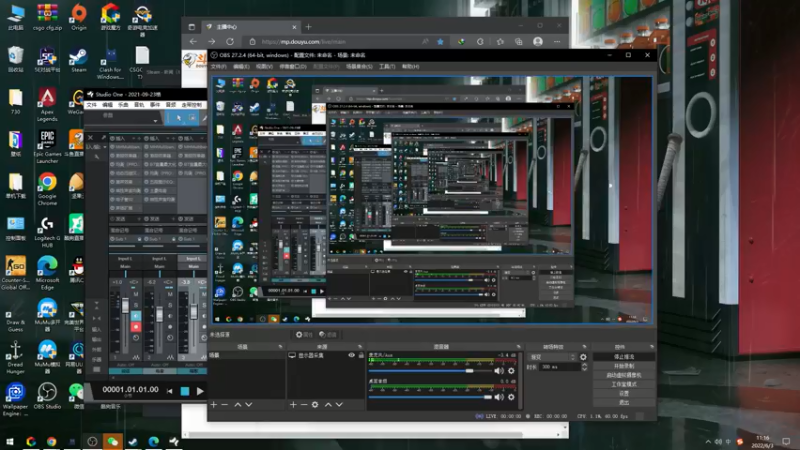Open the Origin desktop shortcut

(x=79, y=17)
